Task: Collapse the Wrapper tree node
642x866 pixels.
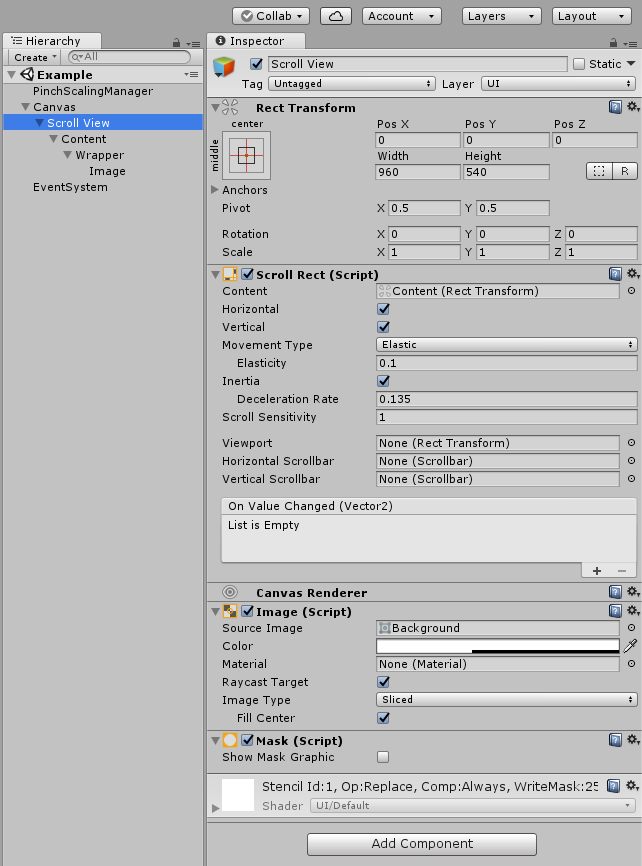Action: (x=68, y=155)
